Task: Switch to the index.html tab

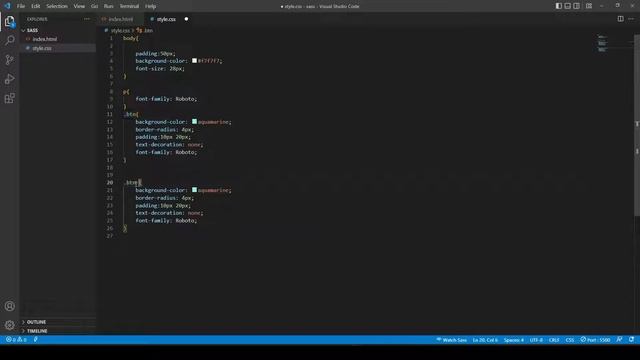Action: [x=120, y=19]
